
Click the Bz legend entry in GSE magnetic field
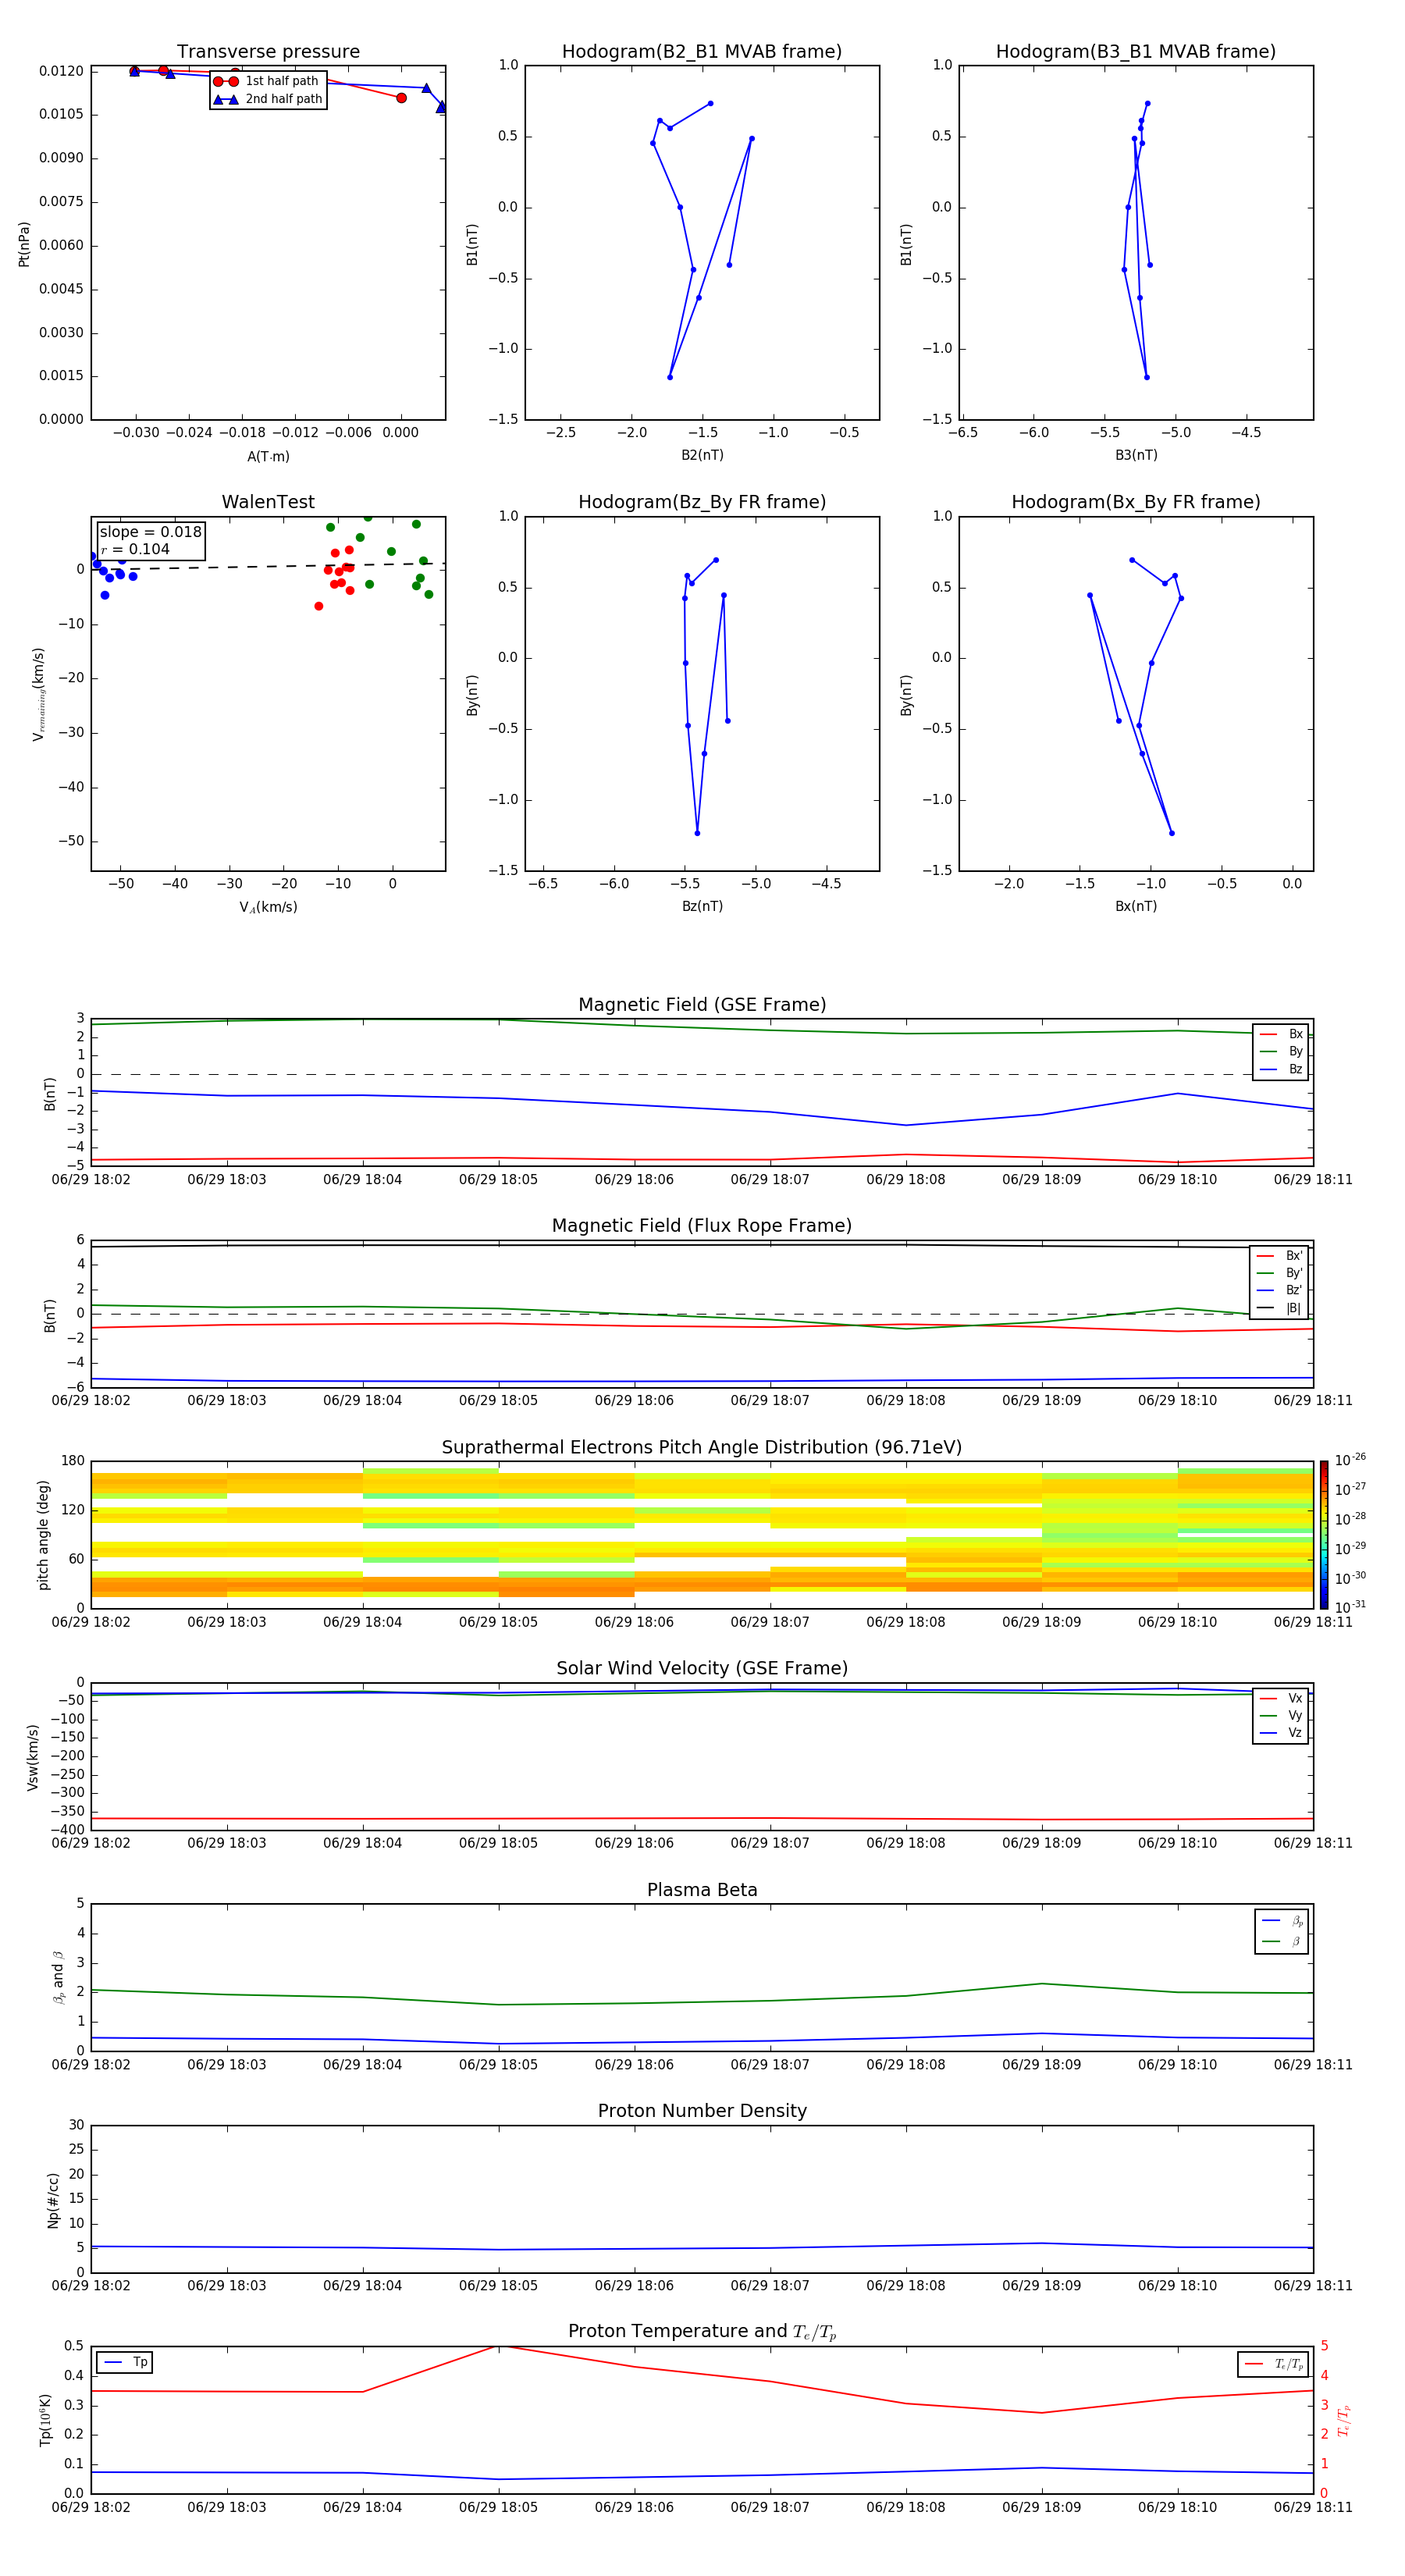pyautogui.click(x=1281, y=1070)
